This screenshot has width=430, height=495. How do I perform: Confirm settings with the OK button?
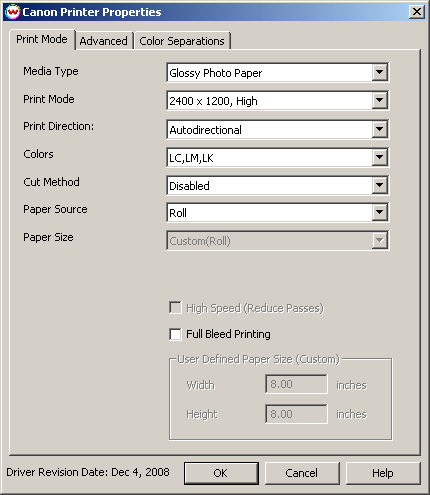click(x=221, y=473)
